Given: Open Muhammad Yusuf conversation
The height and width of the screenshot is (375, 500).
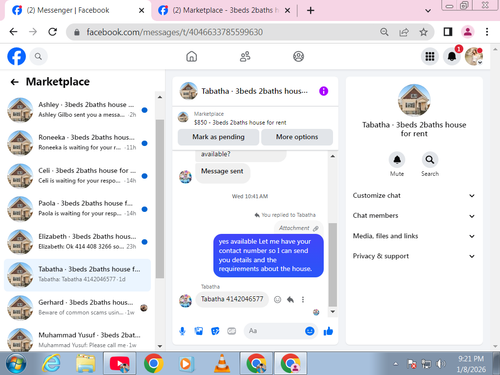Looking at the screenshot, I should coord(77,339).
